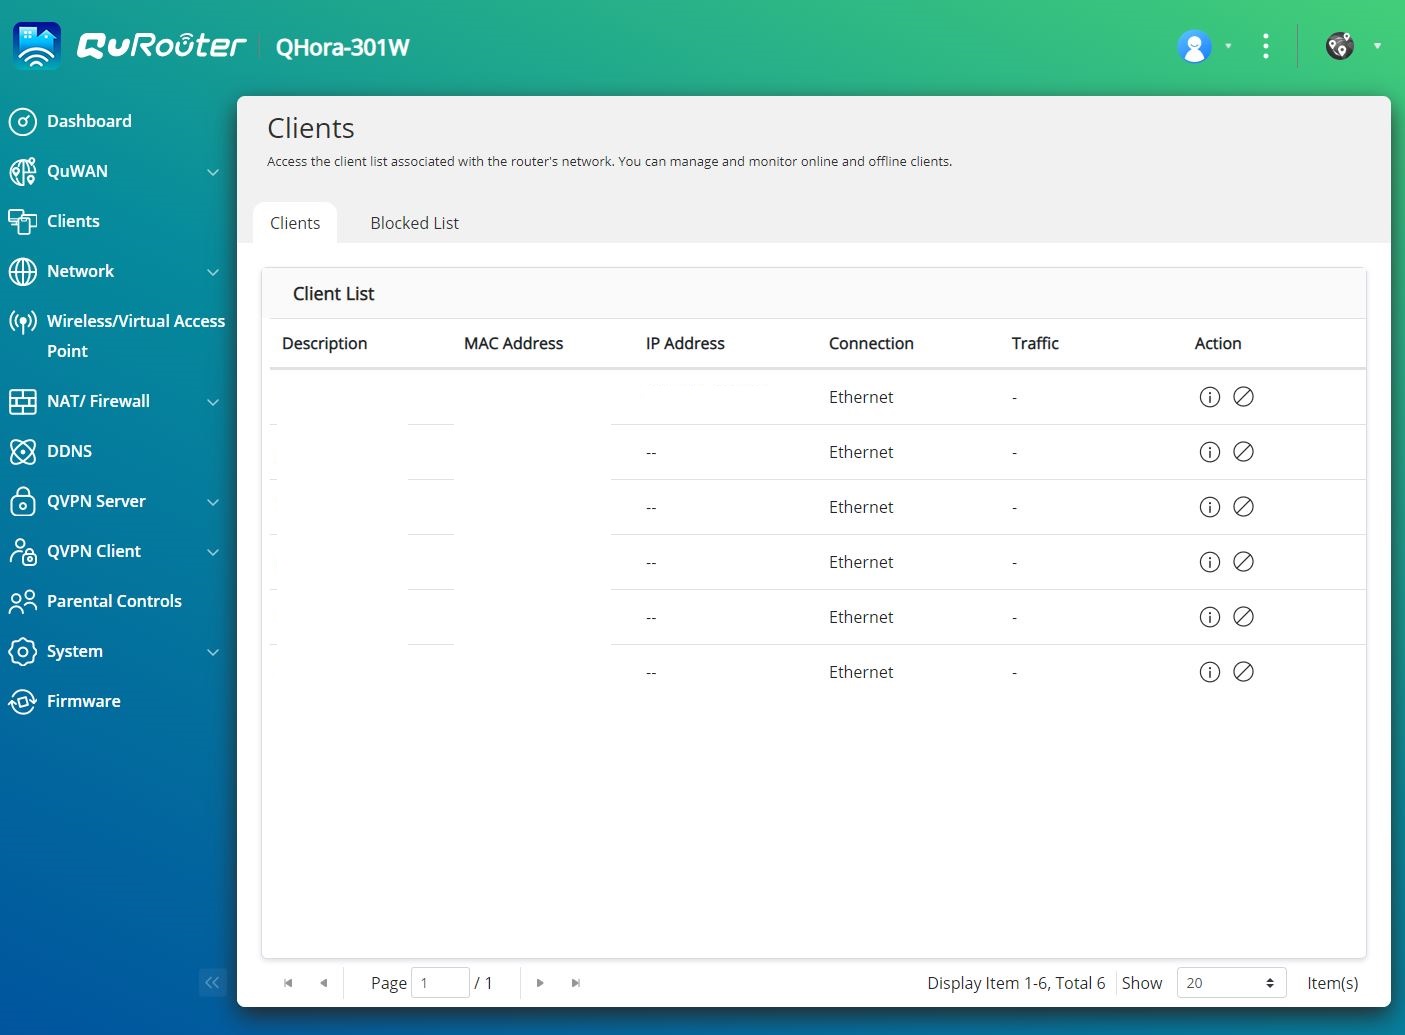1405x1035 pixels.
Task: Click the QuRouter logo icon
Action: (x=37, y=46)
